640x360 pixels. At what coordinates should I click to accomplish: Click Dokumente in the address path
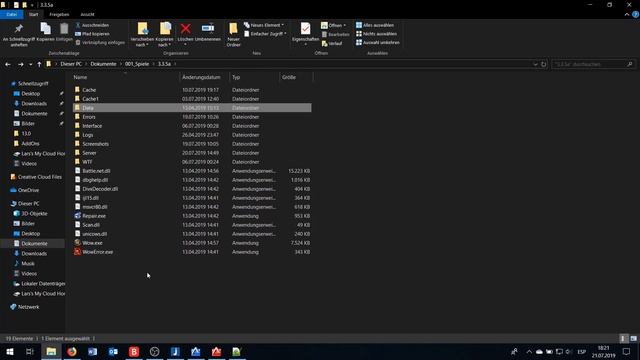(103, 64)
